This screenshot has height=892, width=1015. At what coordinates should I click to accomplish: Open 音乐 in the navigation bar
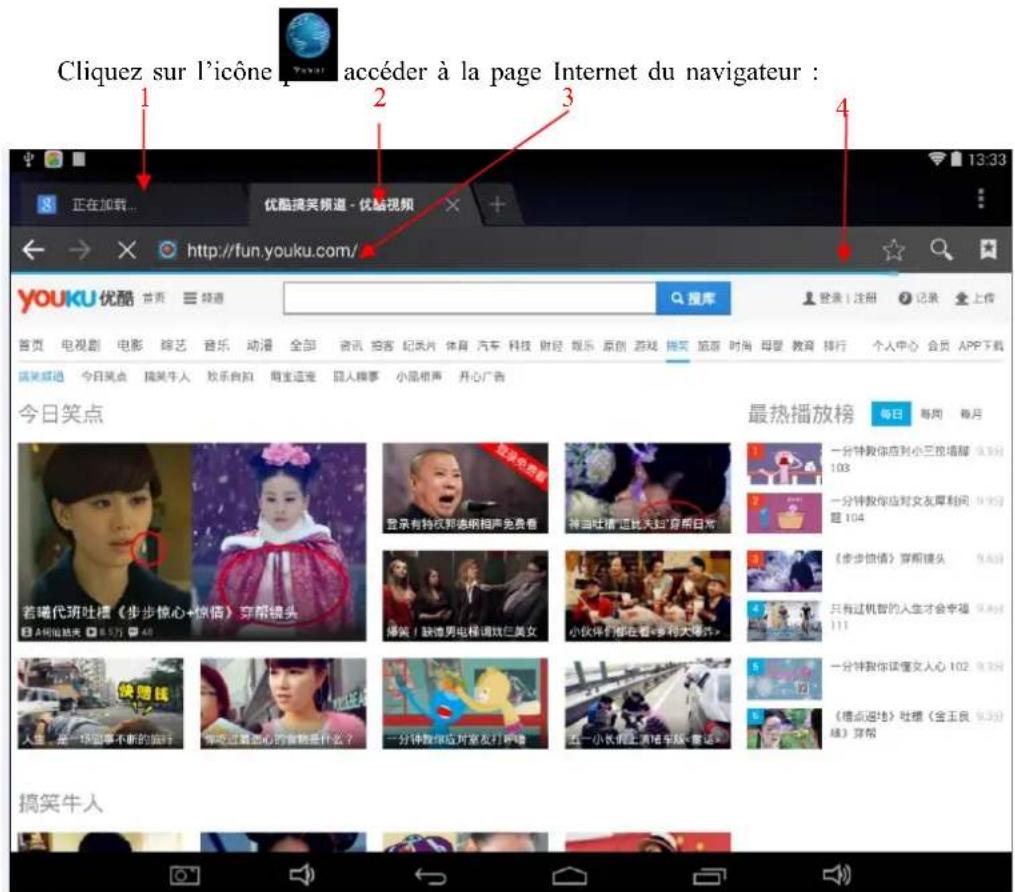point(216,346)
